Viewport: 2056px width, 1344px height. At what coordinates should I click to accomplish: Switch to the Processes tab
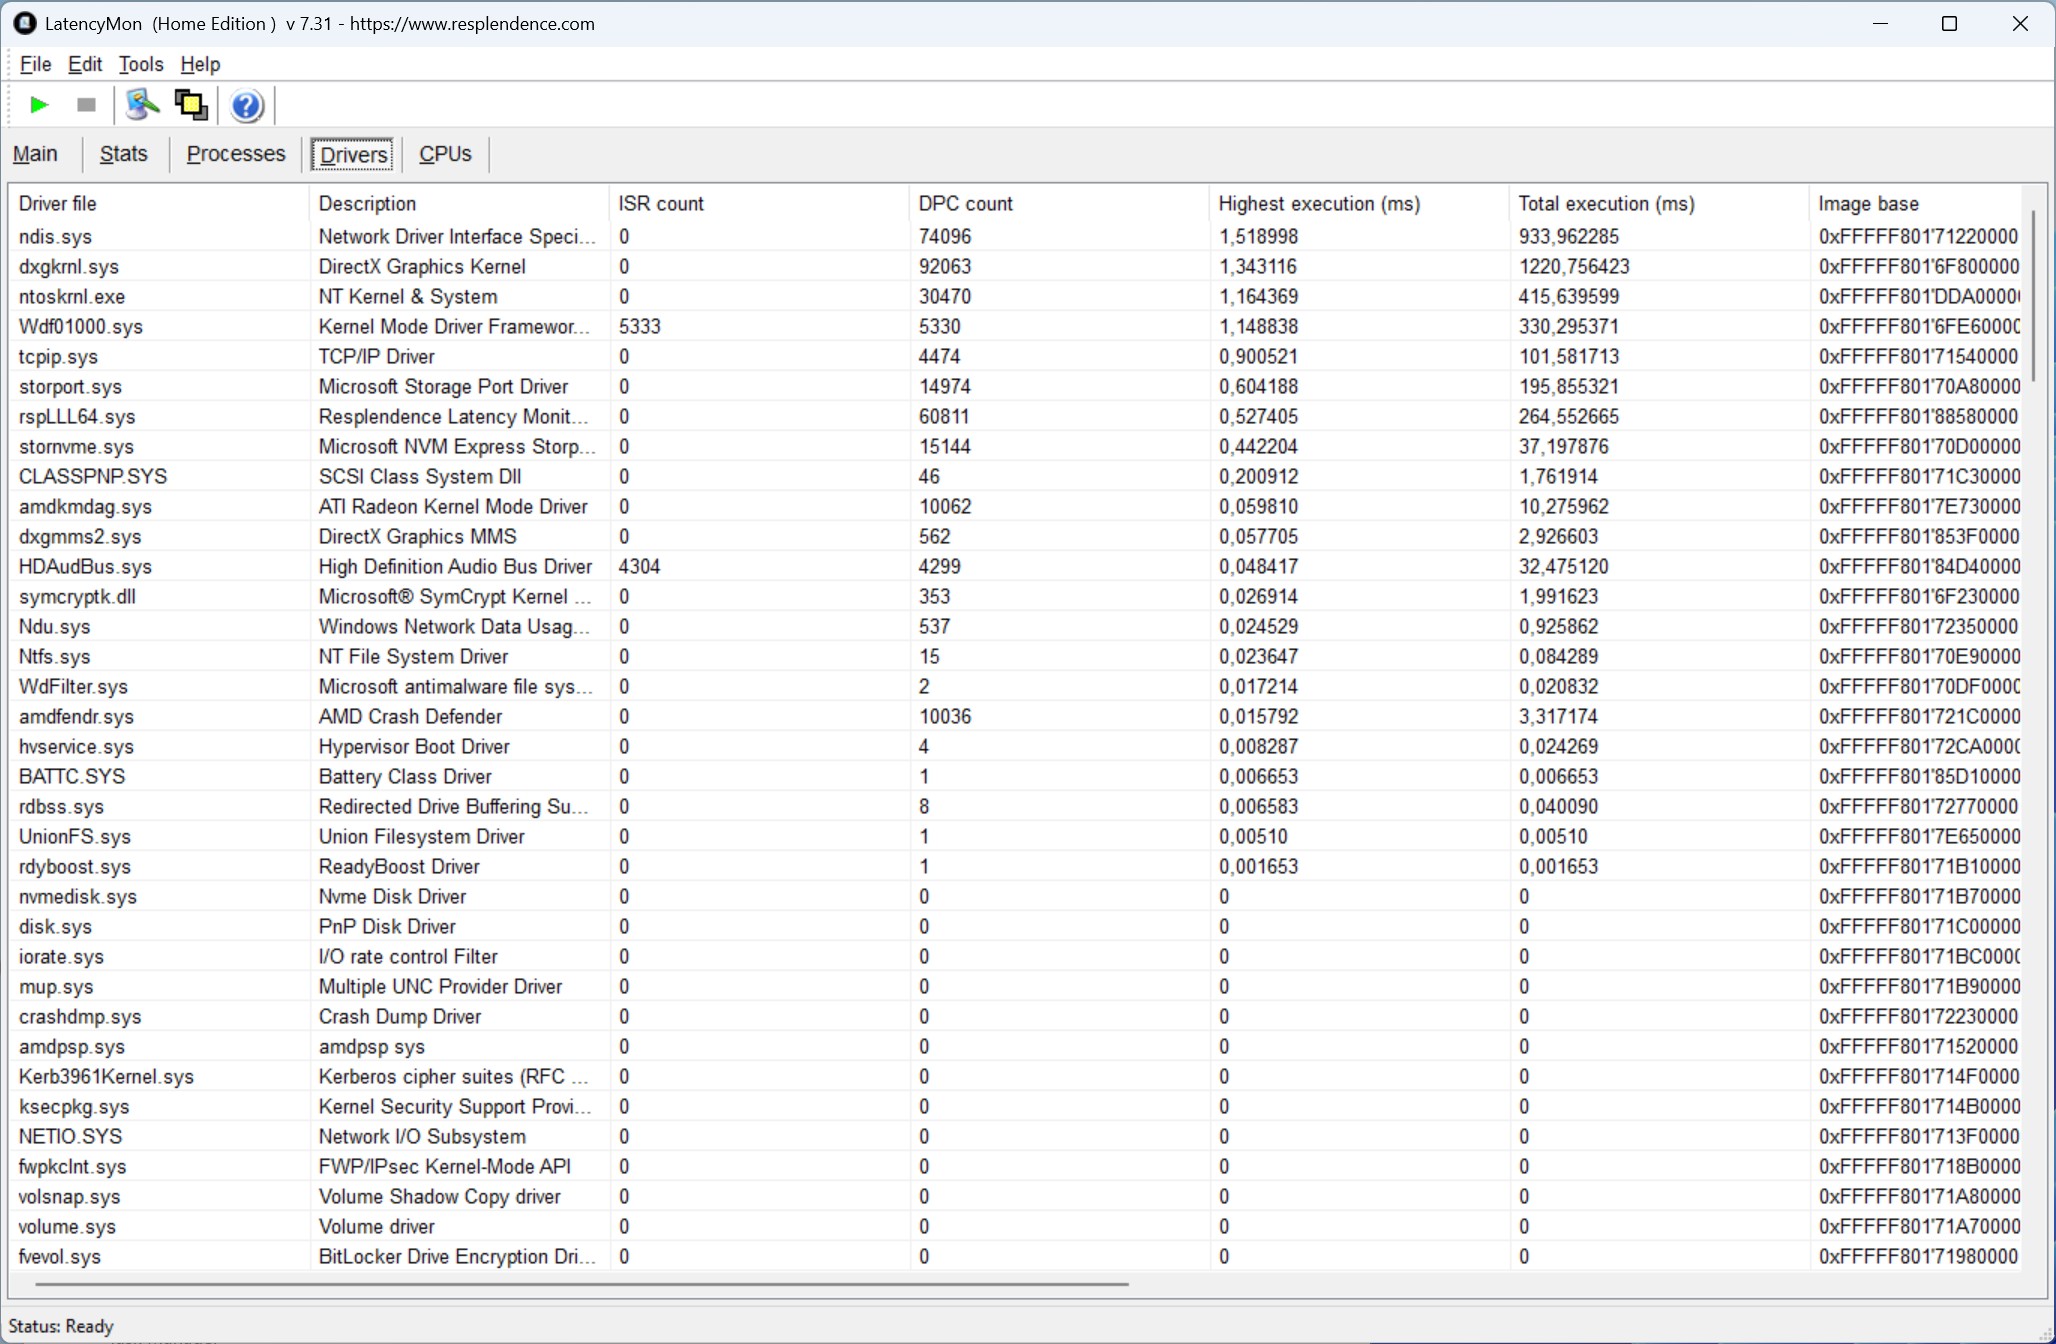pos(236,154)
